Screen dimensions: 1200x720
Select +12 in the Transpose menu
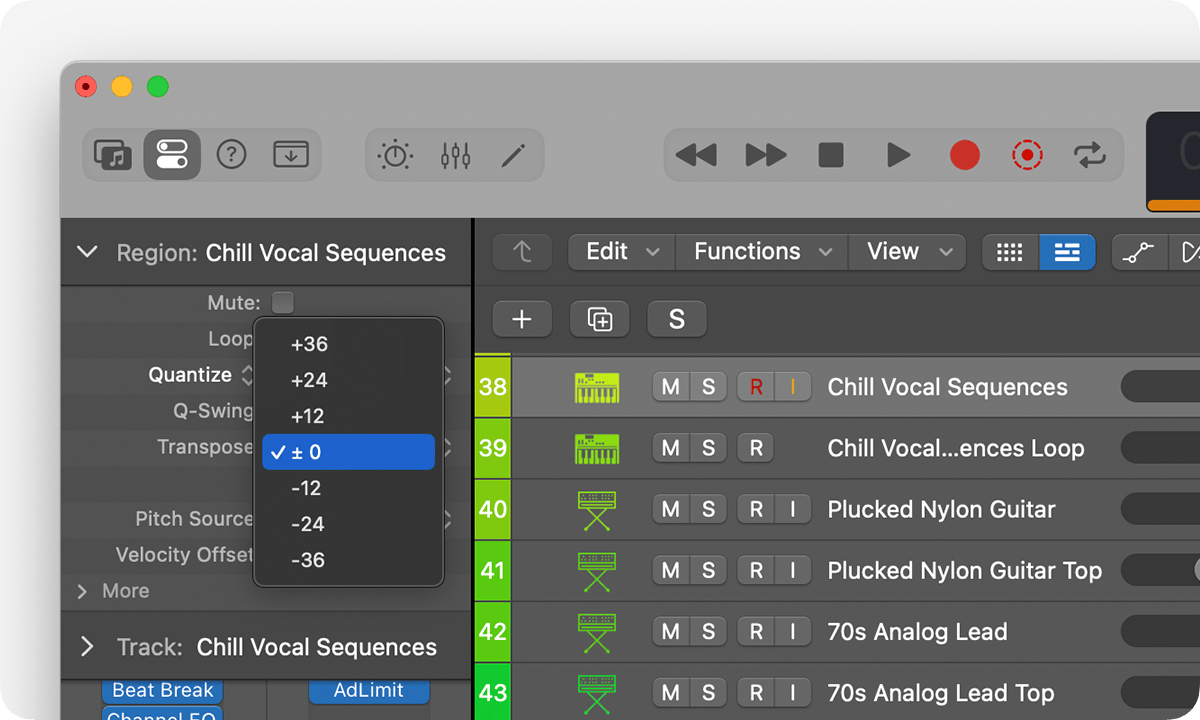[348, 416]
